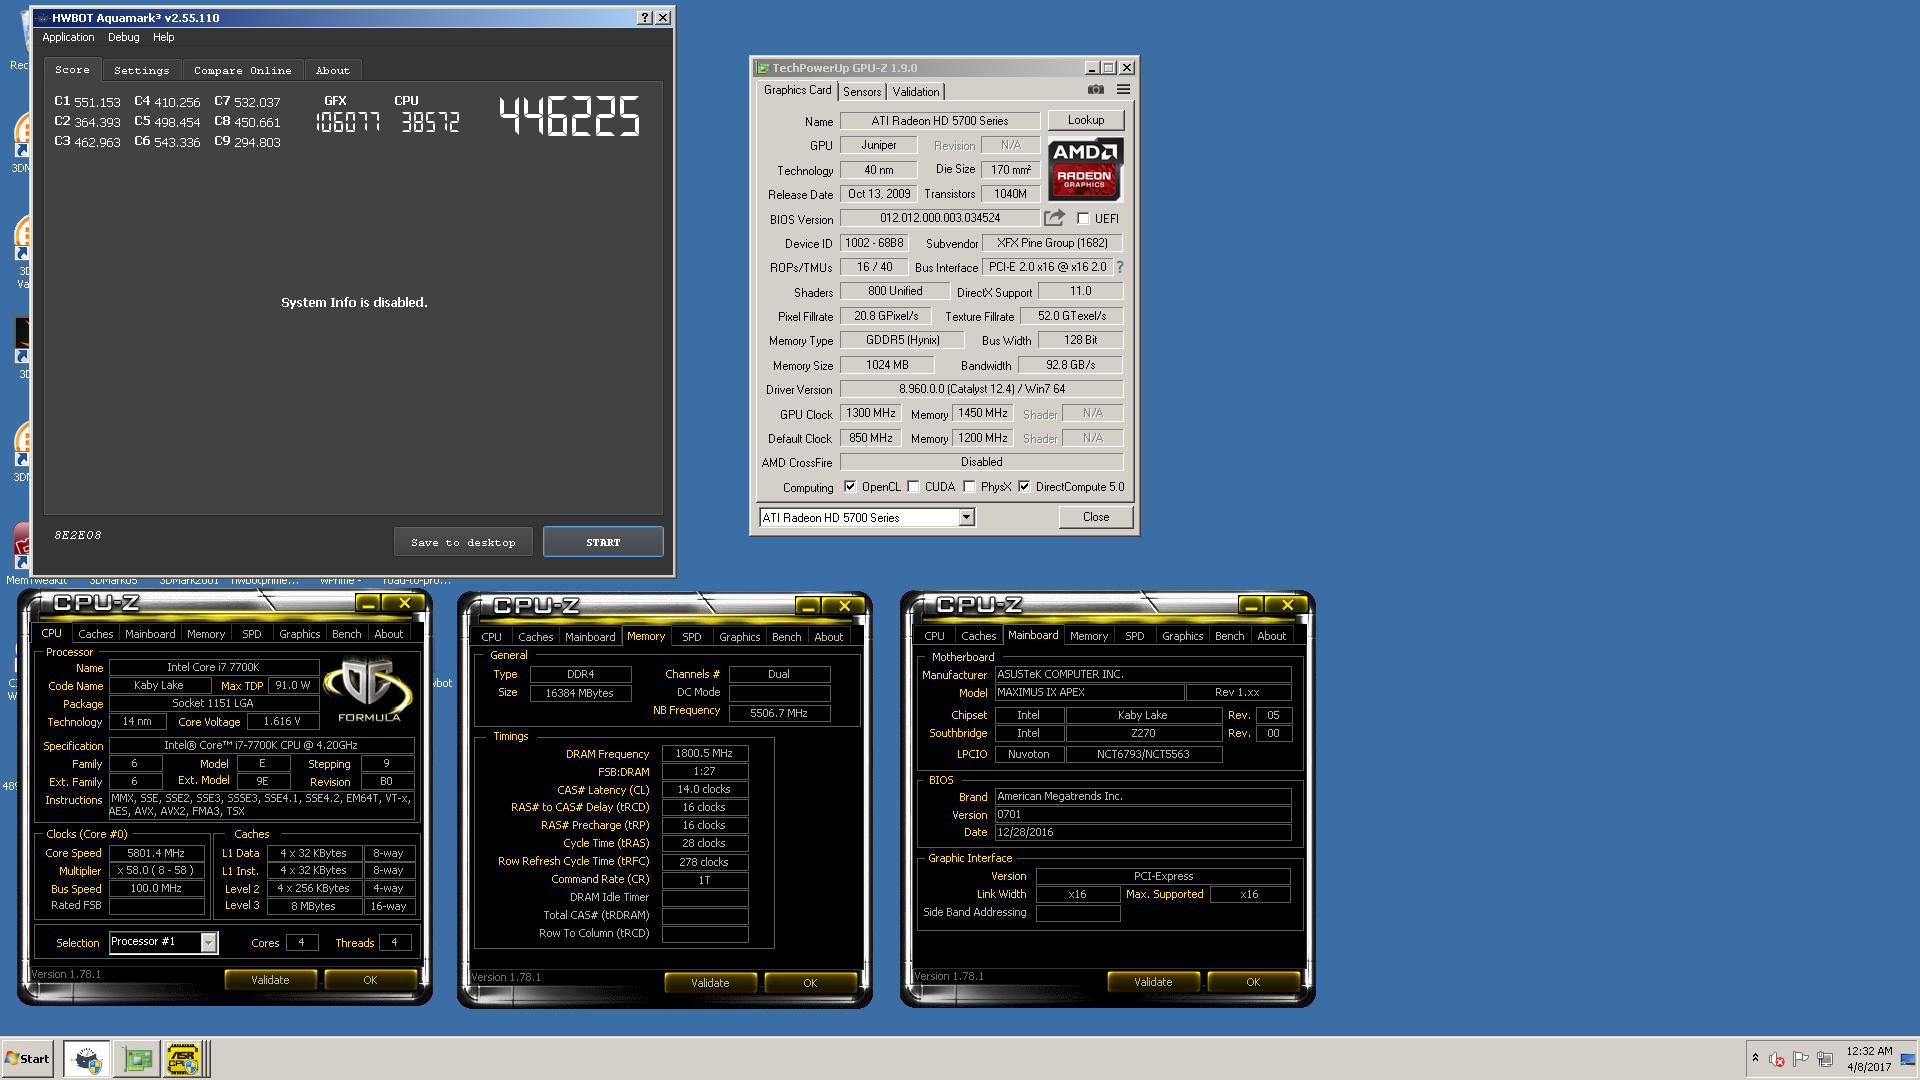1920x1080 pixels.
Task: Click the START benchmark button
Action: pyautogui.click(x=603, y=542)
